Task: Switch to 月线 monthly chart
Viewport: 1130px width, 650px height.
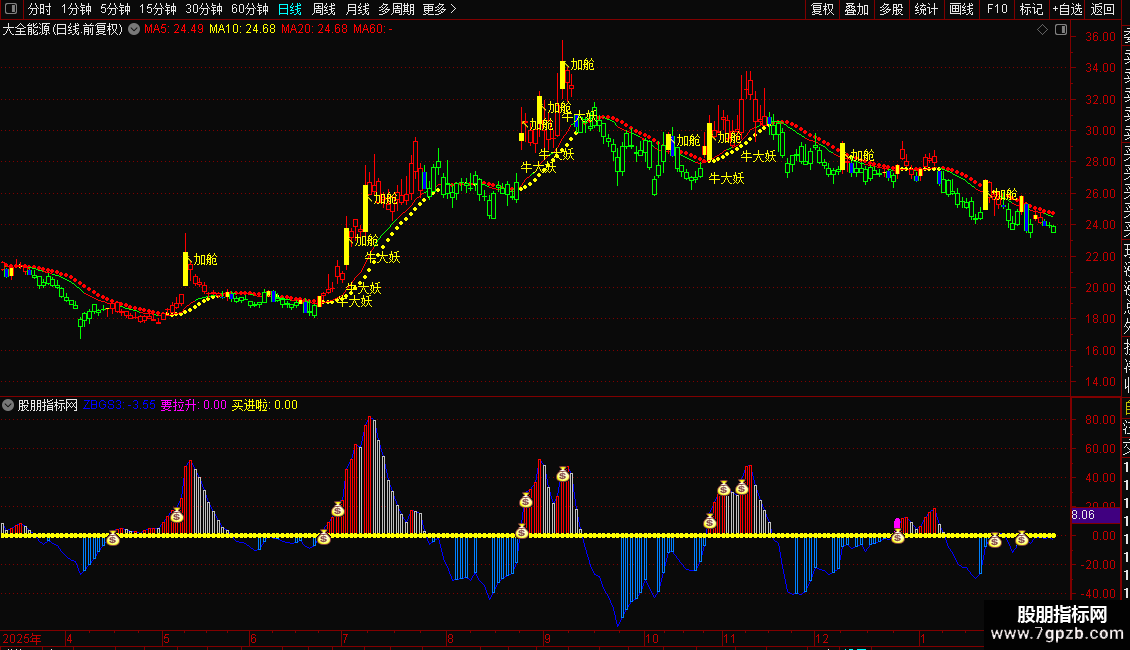Action: click(357, 9)
